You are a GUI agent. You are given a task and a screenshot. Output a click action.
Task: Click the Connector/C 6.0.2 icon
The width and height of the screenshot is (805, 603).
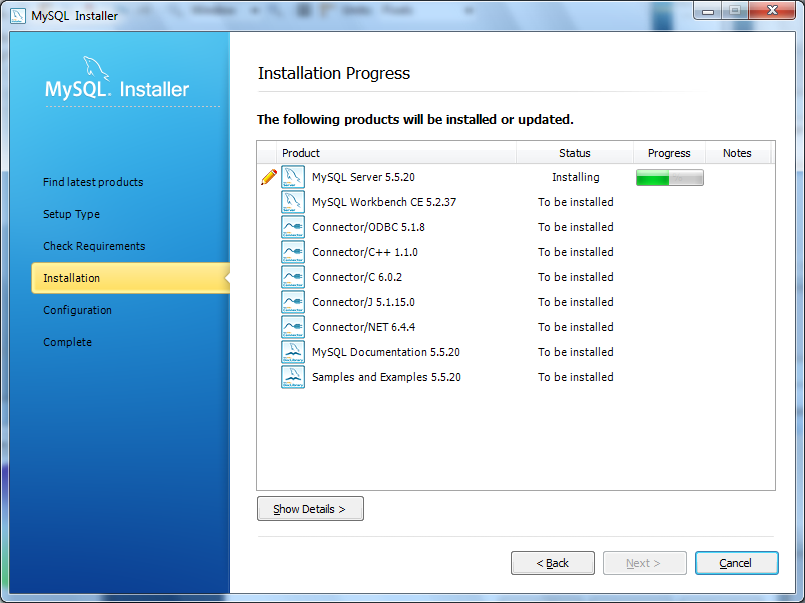pos(293,277)
